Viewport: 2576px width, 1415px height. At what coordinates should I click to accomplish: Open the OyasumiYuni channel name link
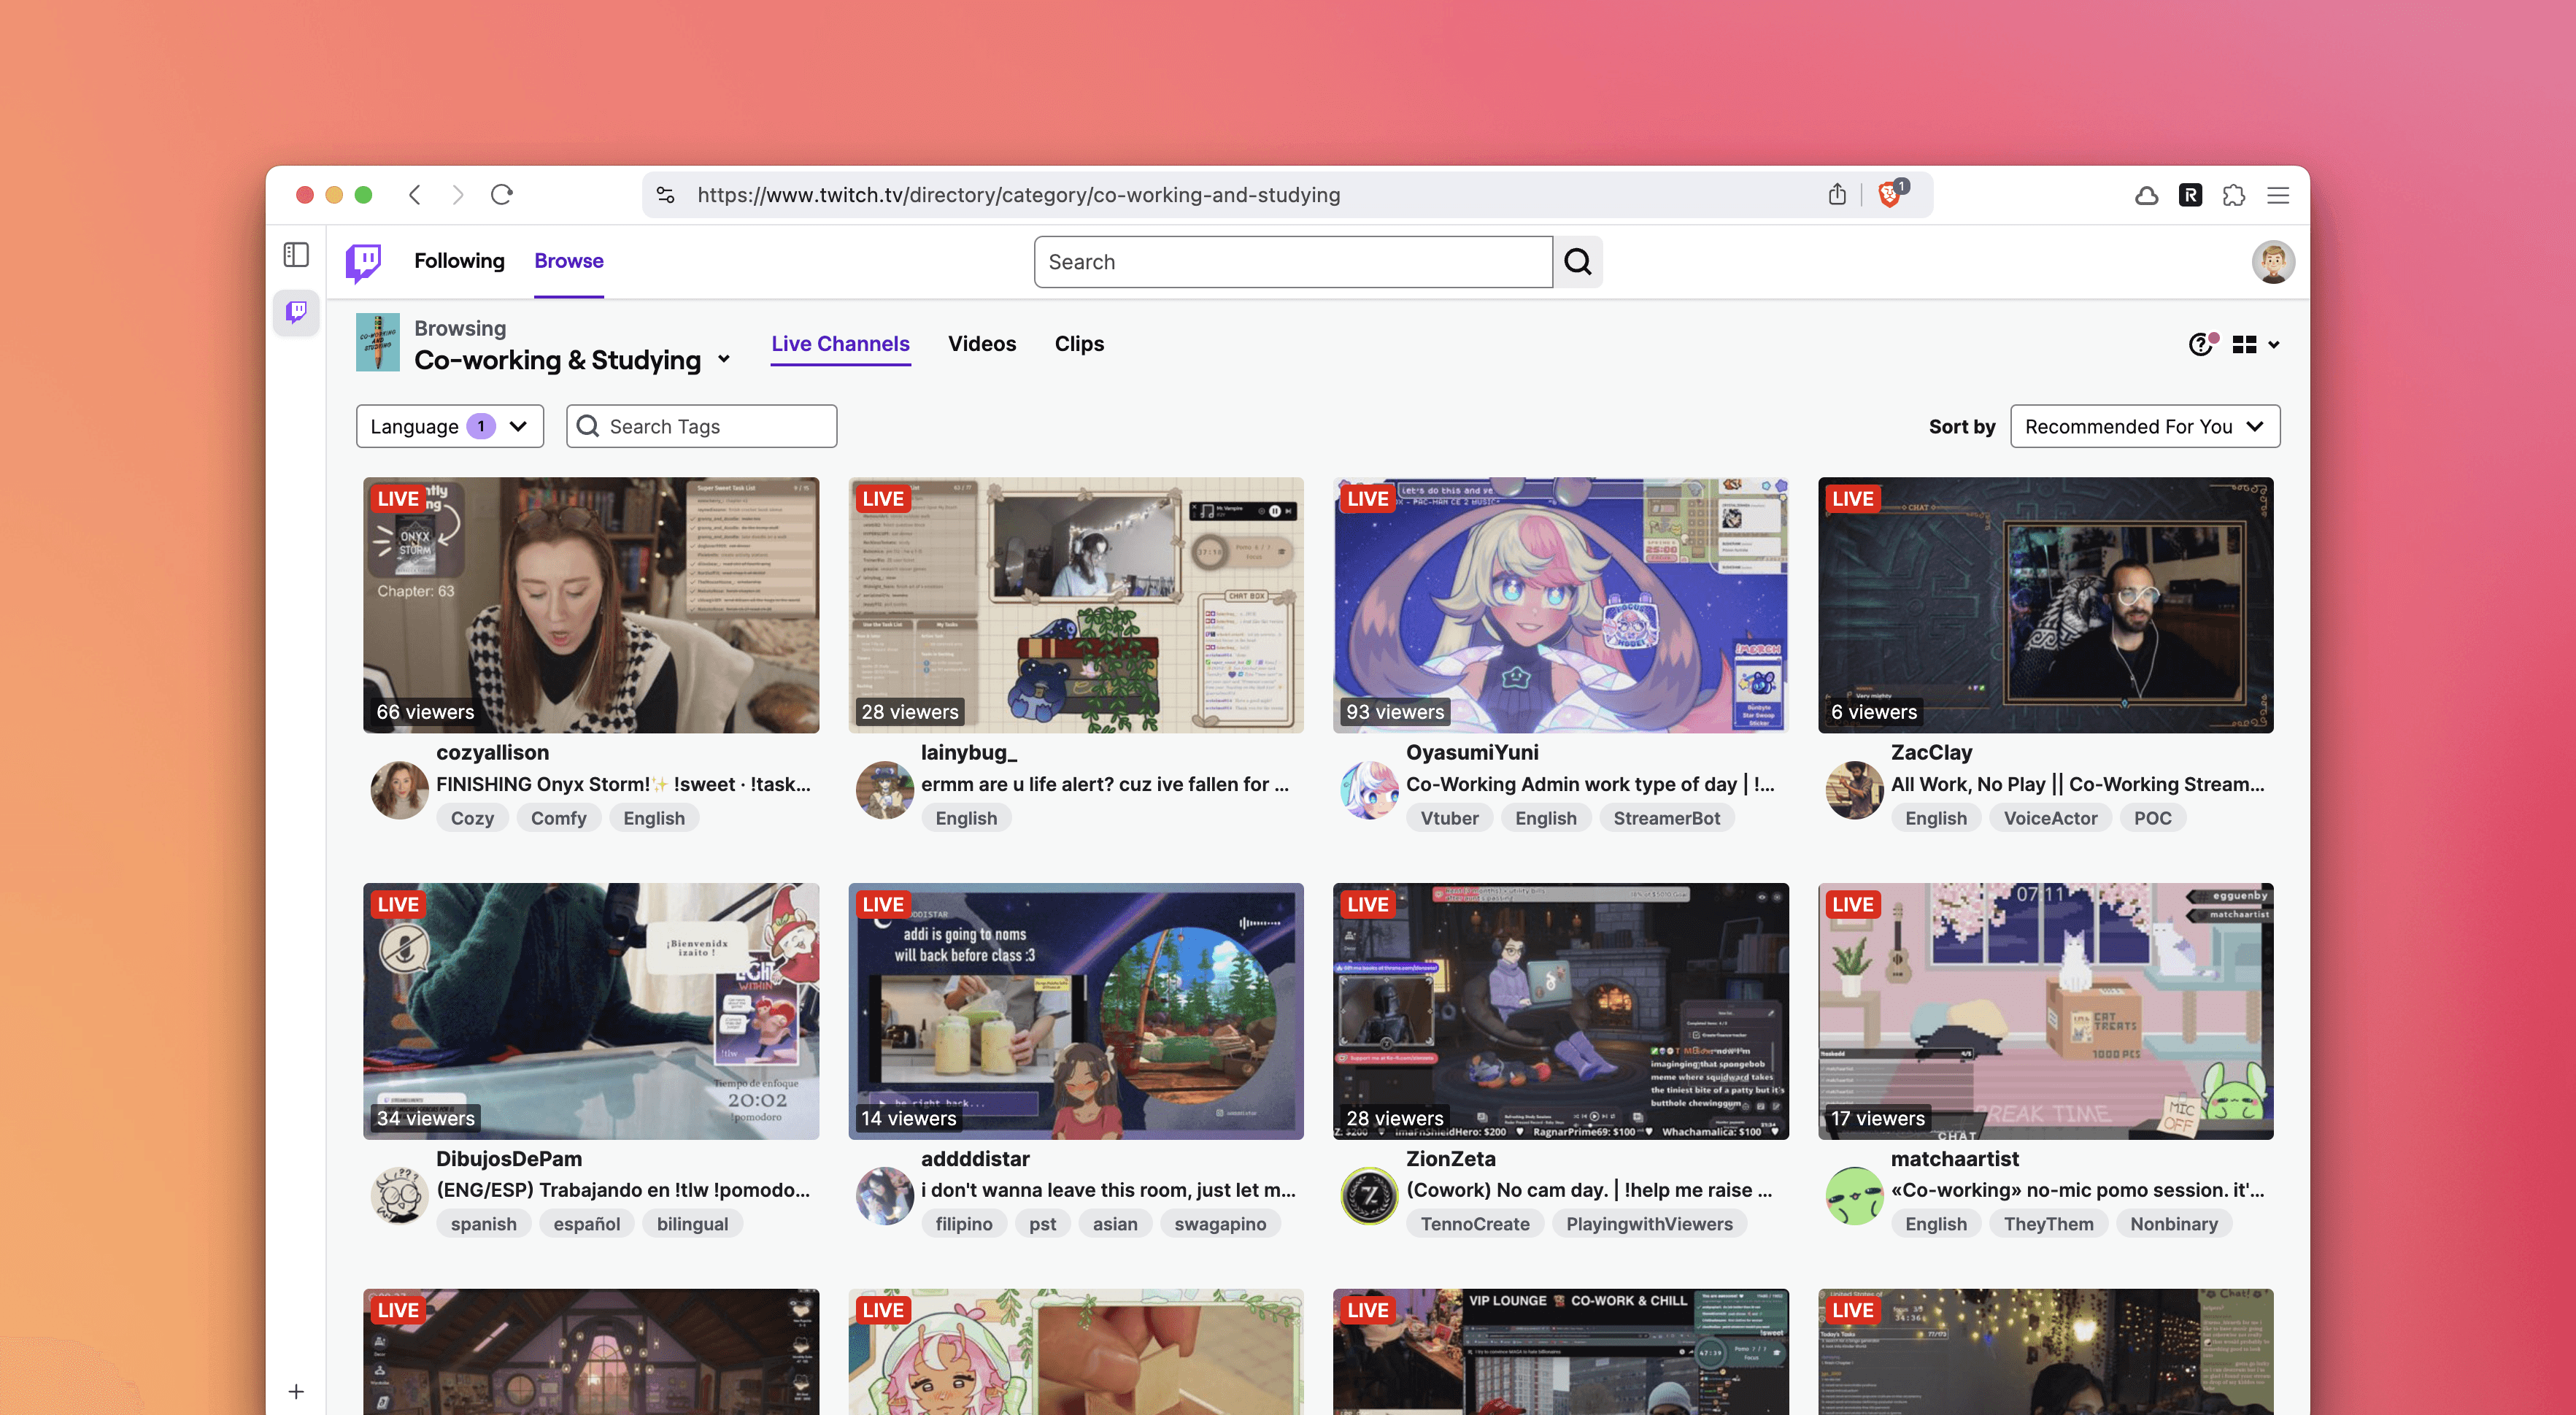pyautogui.click(x=1472, y=752)
